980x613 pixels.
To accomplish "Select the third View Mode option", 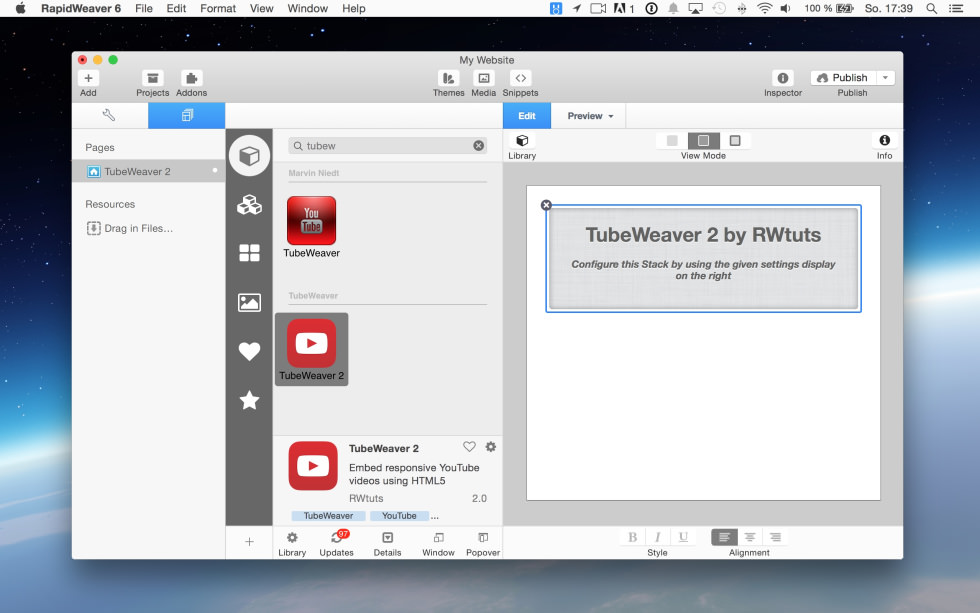I will point(735,141).
